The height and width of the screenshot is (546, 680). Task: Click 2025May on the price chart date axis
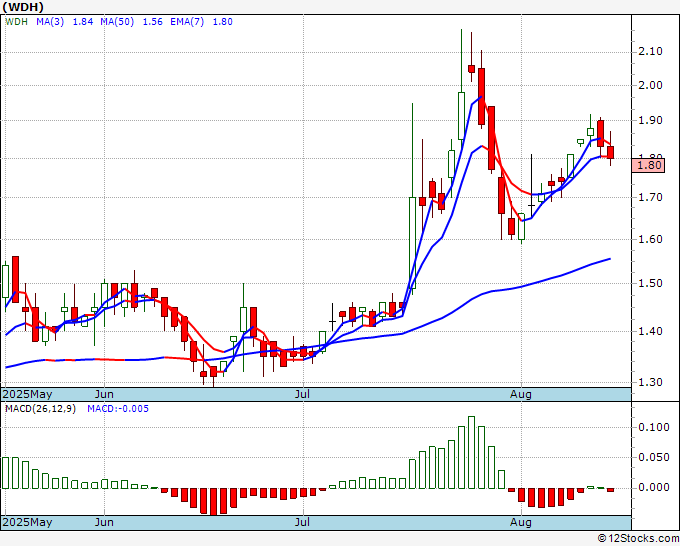coord(27,394)
